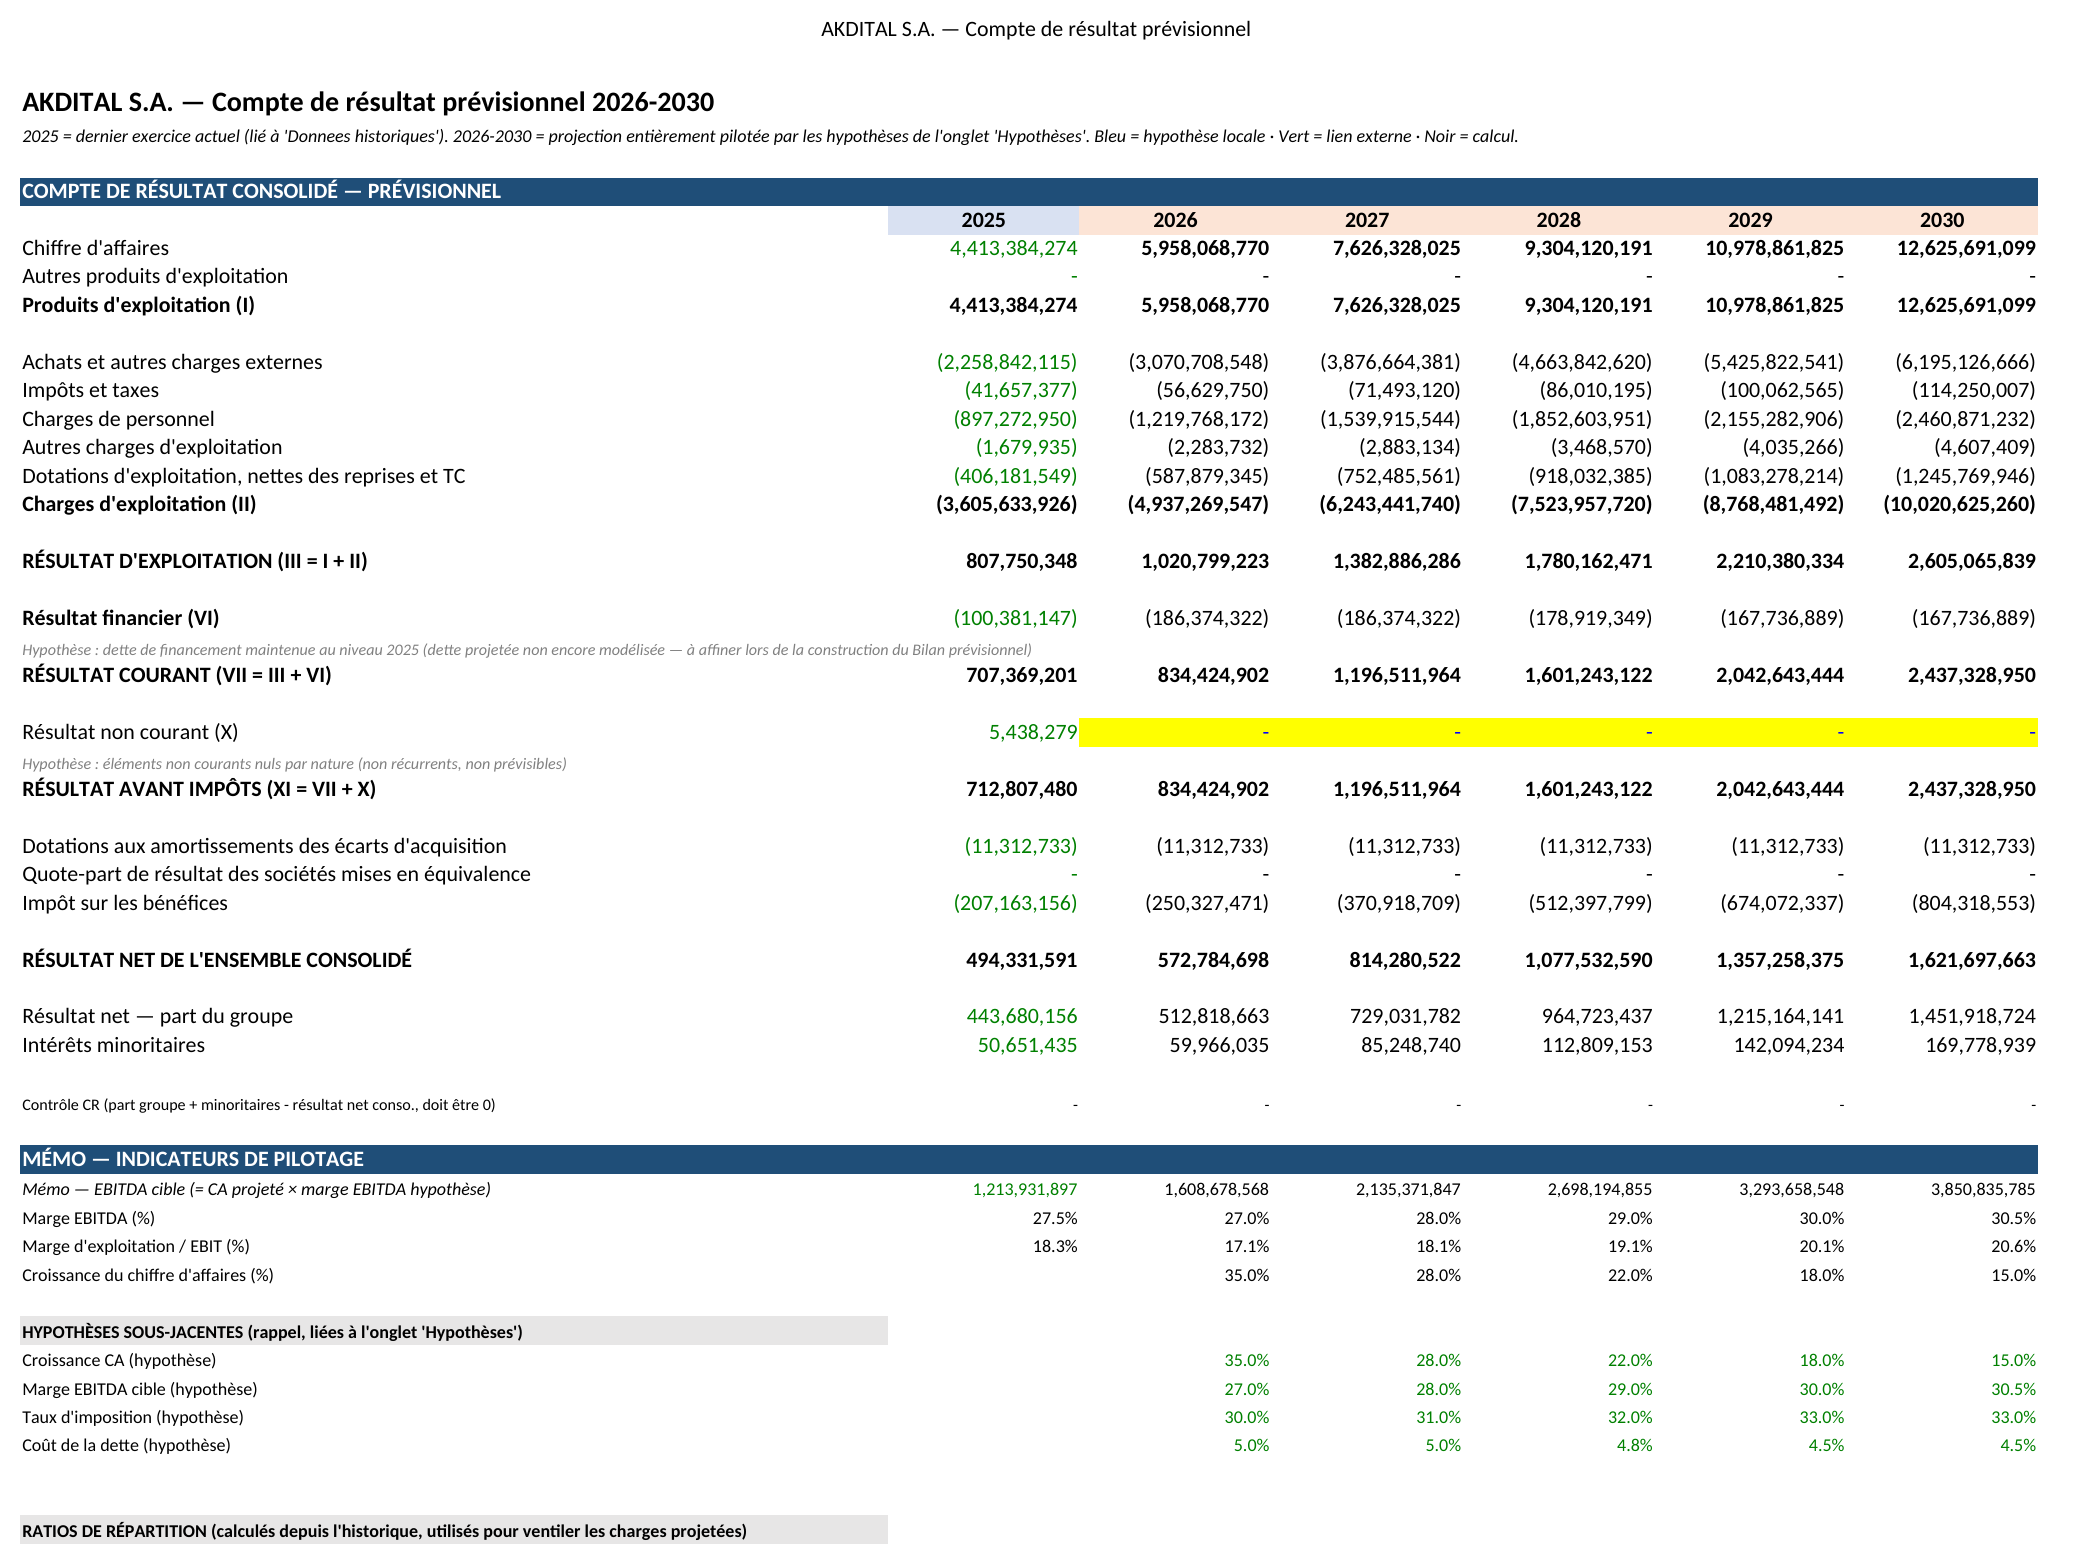2073x1563 pixels.
Task: Click the green Résultat financier value (100,381,147)
Action: pyautogui.click(x=1015, y=618)
